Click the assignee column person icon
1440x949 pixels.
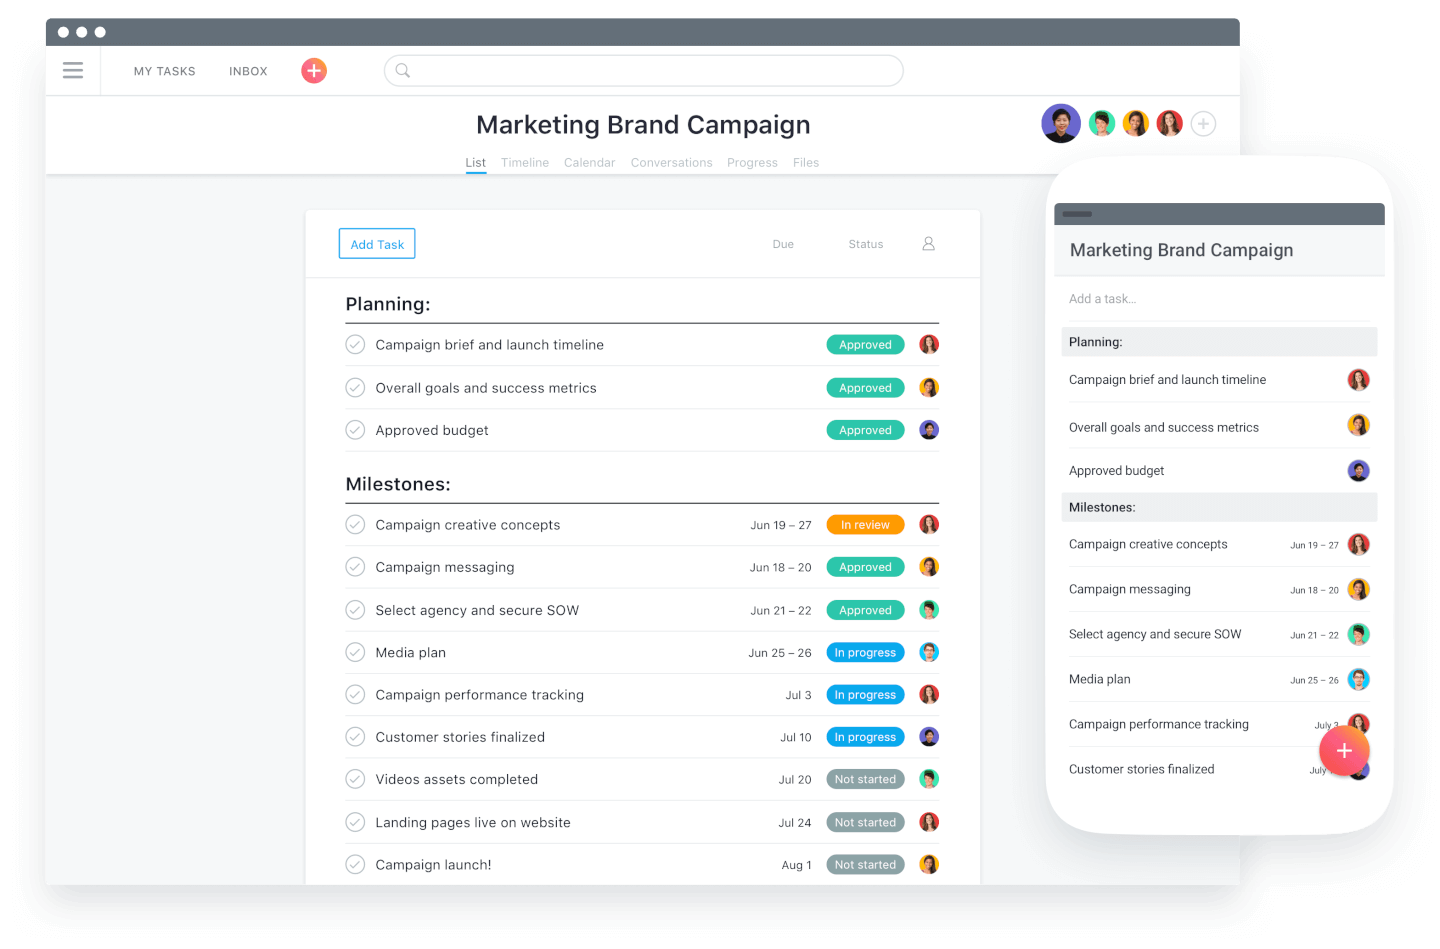click(x=928, y=244)
